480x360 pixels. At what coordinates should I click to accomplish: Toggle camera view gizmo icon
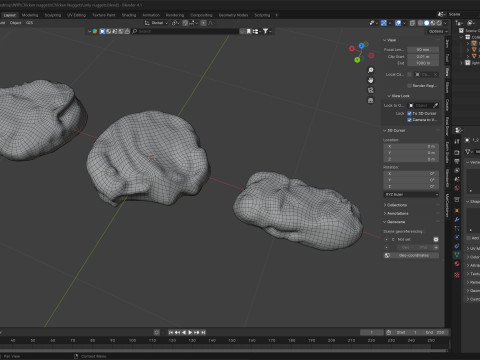pyautogui.click(x=370, y=90)
